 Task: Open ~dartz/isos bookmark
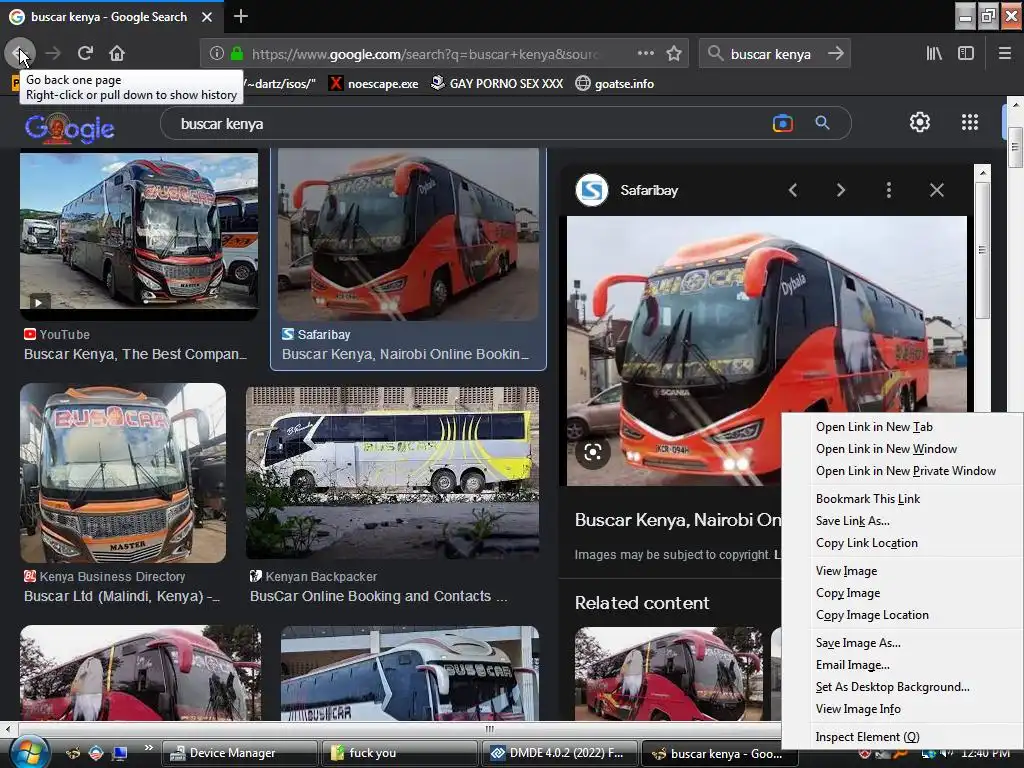click(281, 84)
